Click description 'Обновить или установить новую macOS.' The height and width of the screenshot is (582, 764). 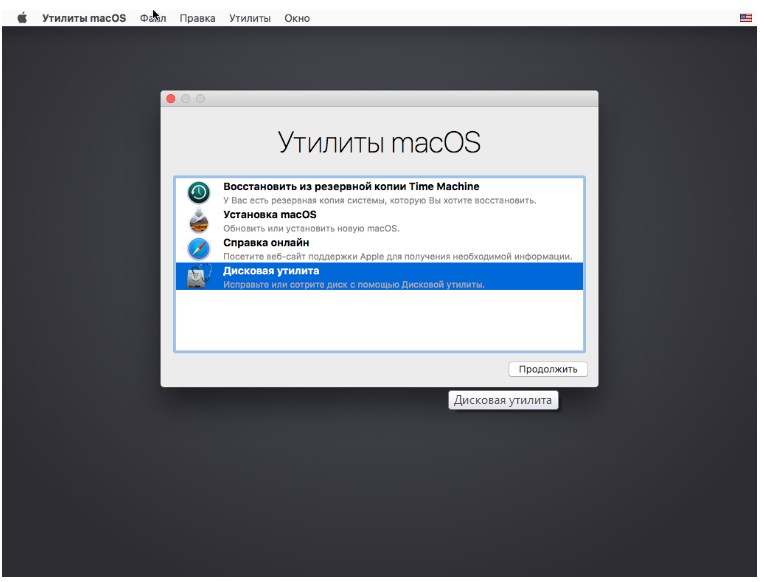click(311, 228)
